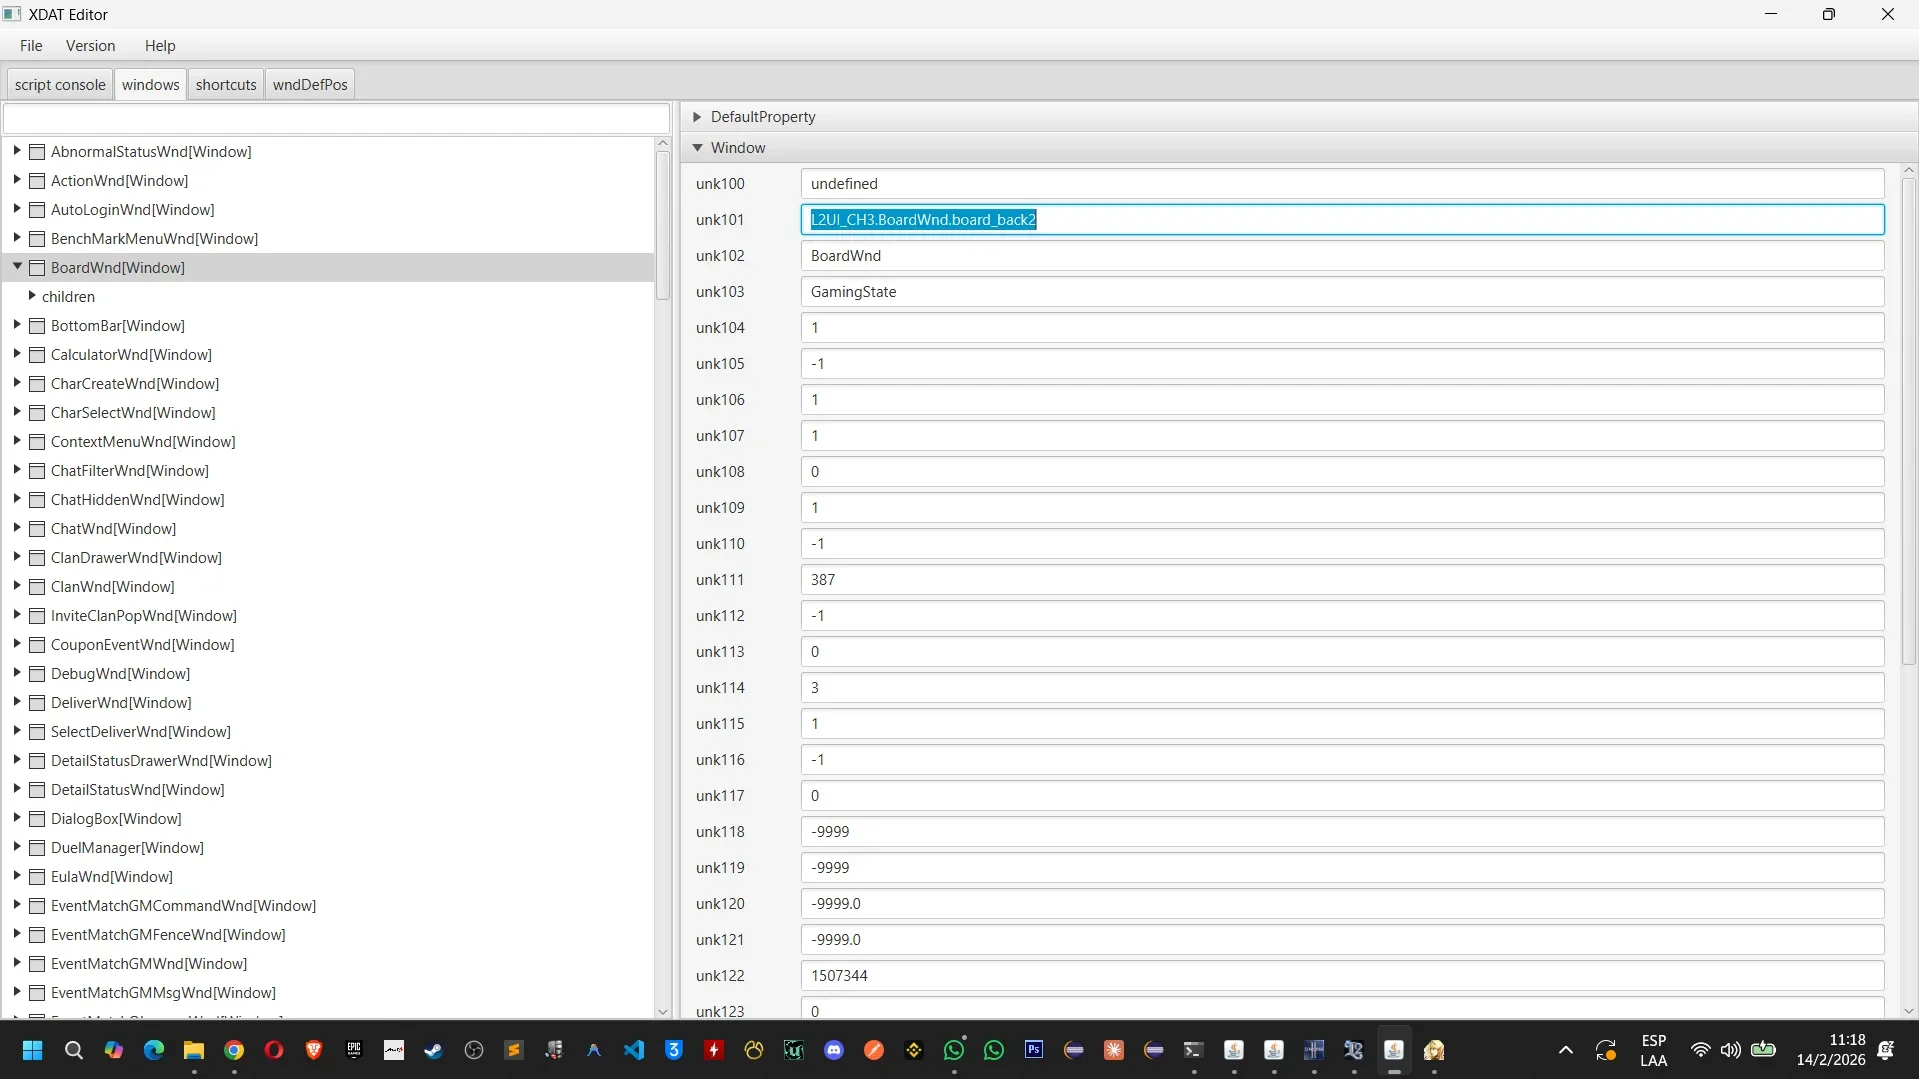Click the window icon next to ChatFilterWnd[Window]
Viewport: 1919px width, 1079px height.
click(x=37, y=471)
